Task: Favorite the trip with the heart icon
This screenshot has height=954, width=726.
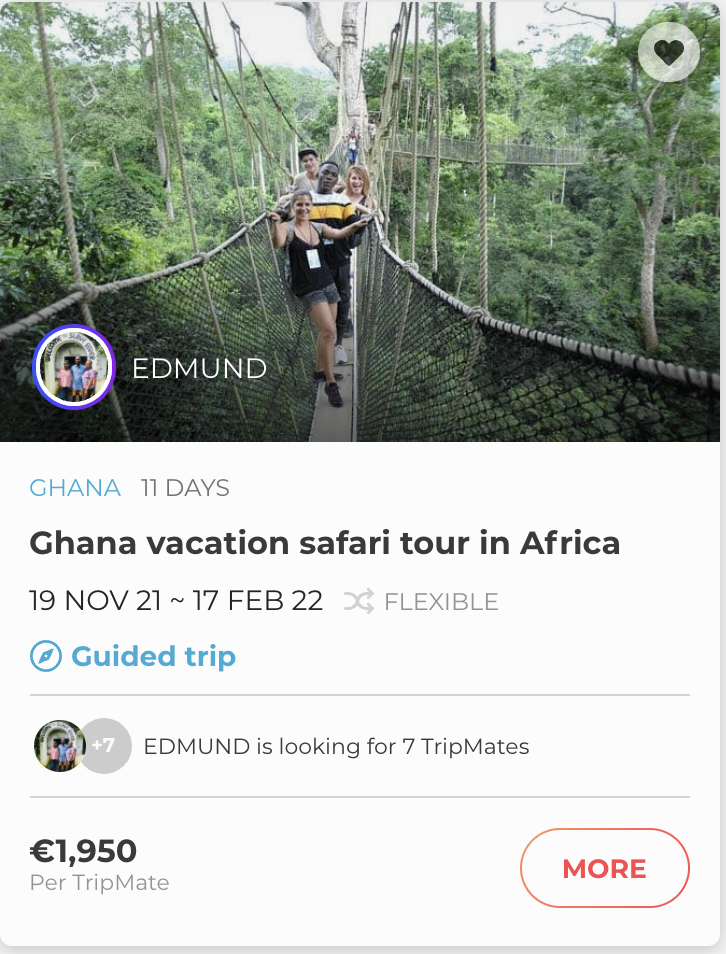Action: point(669,51)
